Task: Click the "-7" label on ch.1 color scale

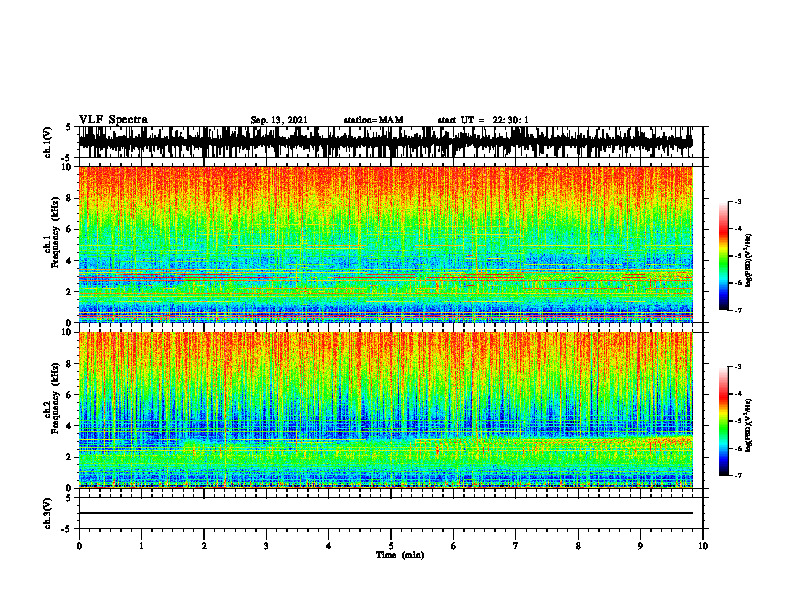Action: click(738, 310)
